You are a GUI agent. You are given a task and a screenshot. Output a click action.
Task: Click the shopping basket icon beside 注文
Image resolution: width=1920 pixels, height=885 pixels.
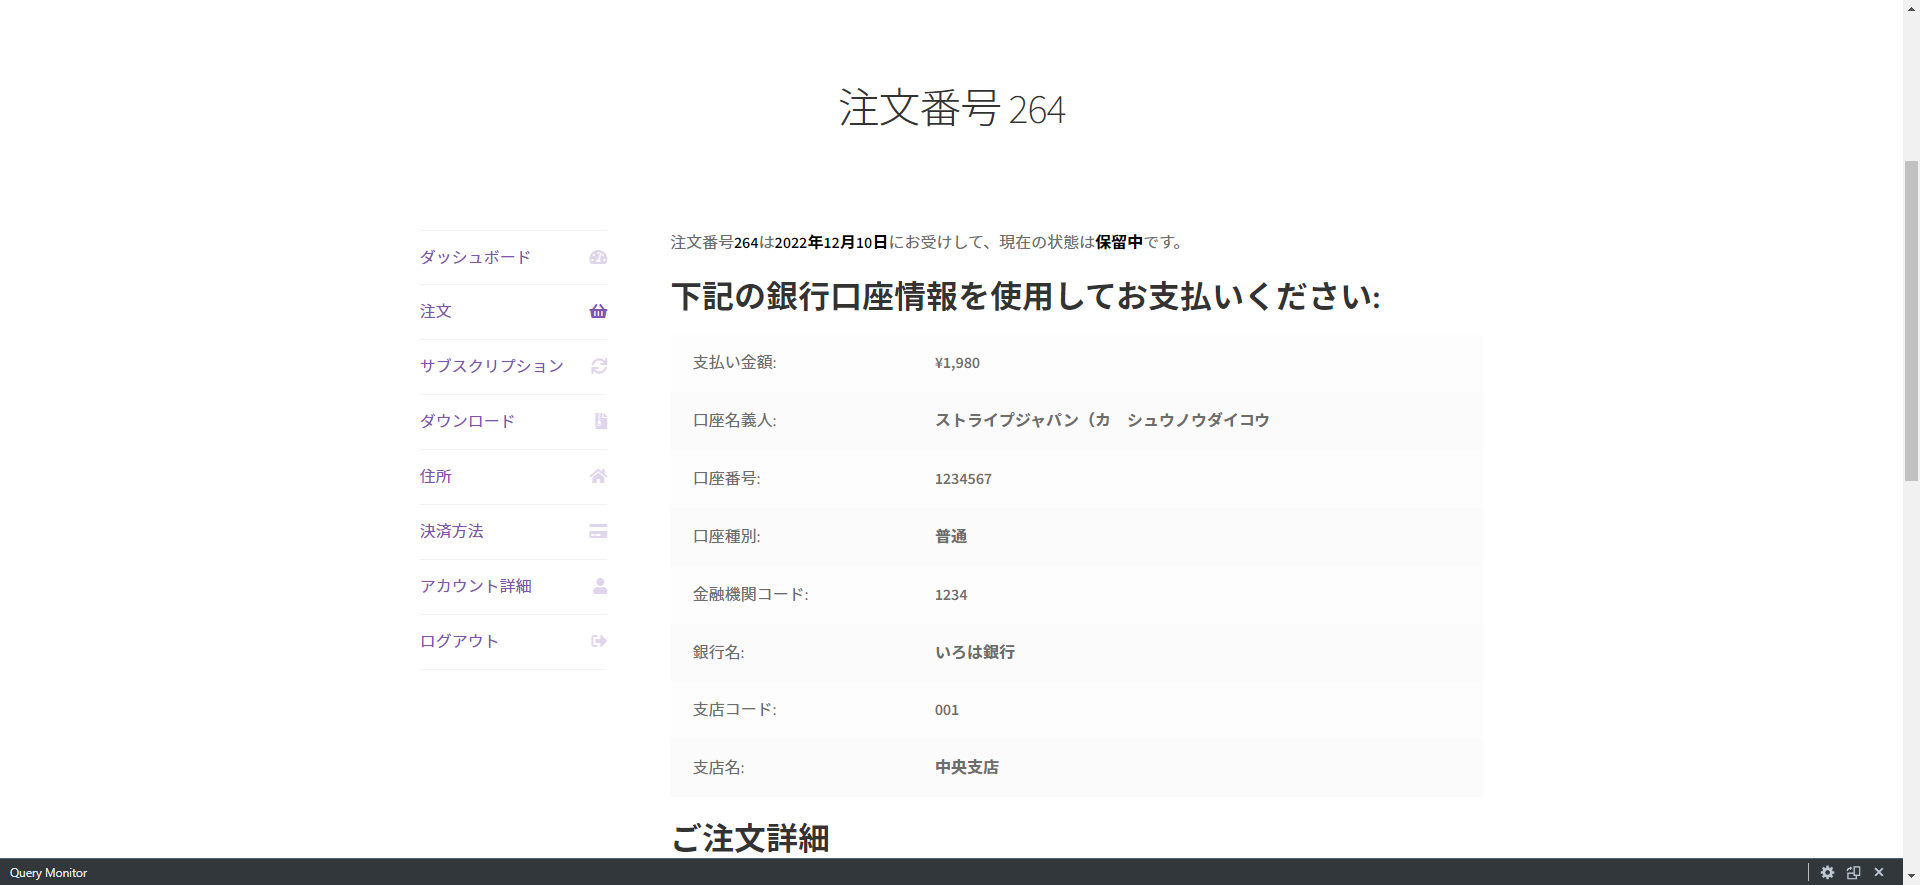coord(598,312)
